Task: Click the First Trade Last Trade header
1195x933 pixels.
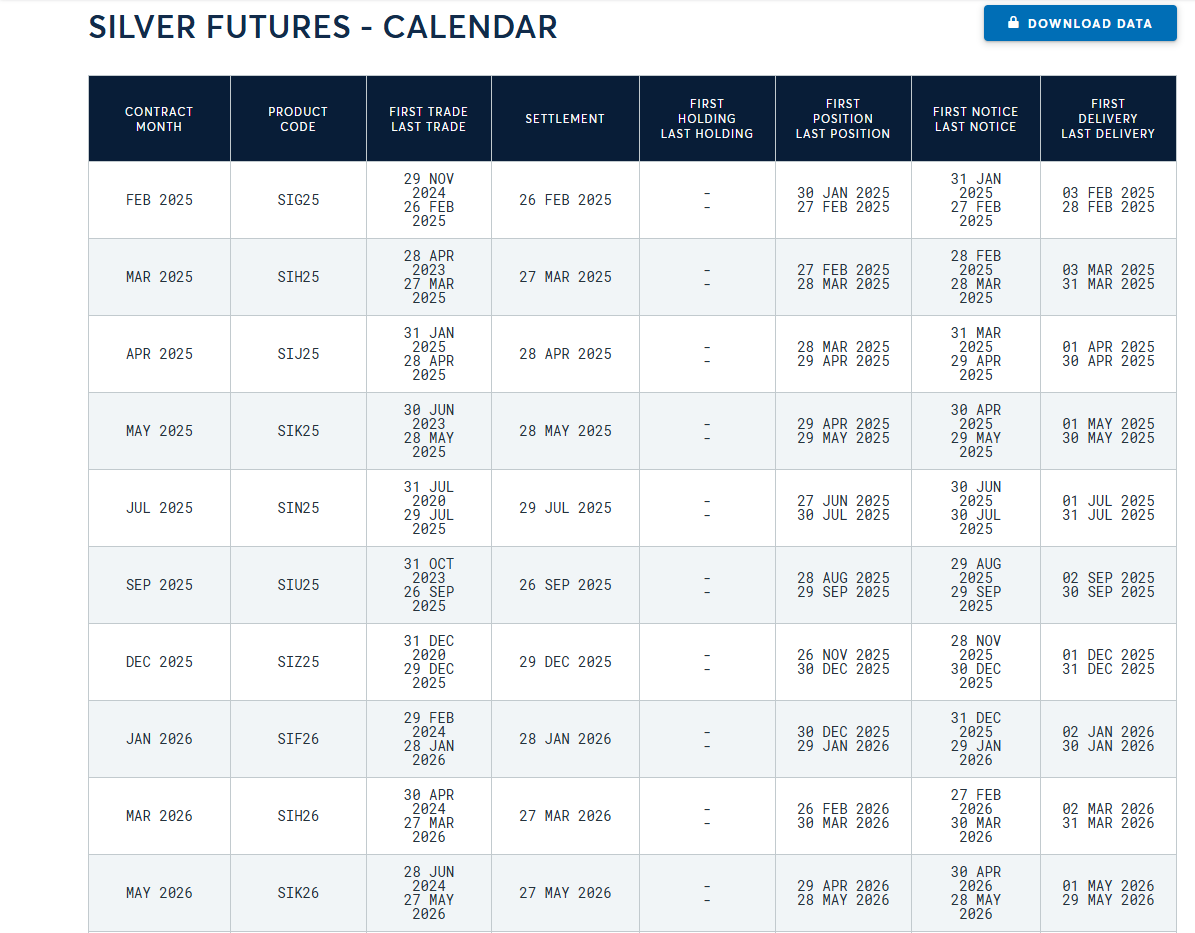Action: [x=428, y=119]
